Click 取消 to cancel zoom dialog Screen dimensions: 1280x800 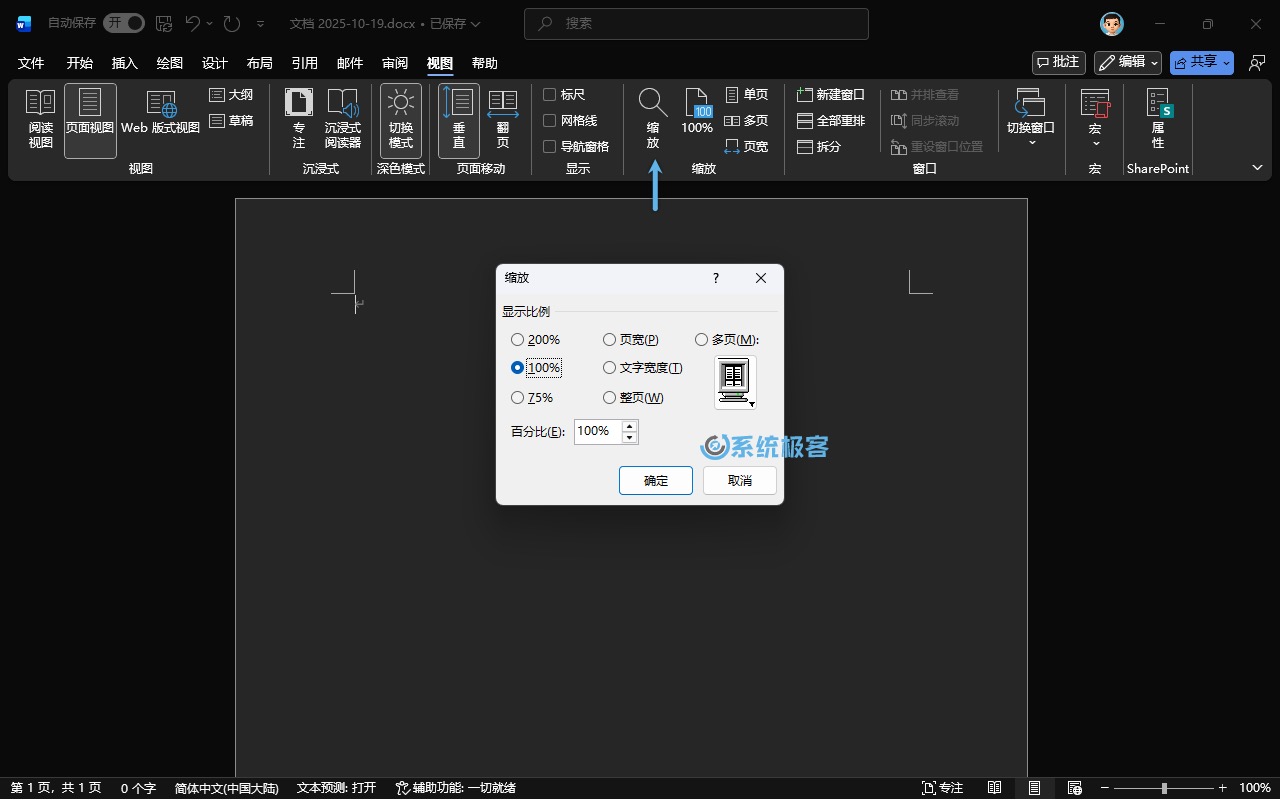(740, 480)
